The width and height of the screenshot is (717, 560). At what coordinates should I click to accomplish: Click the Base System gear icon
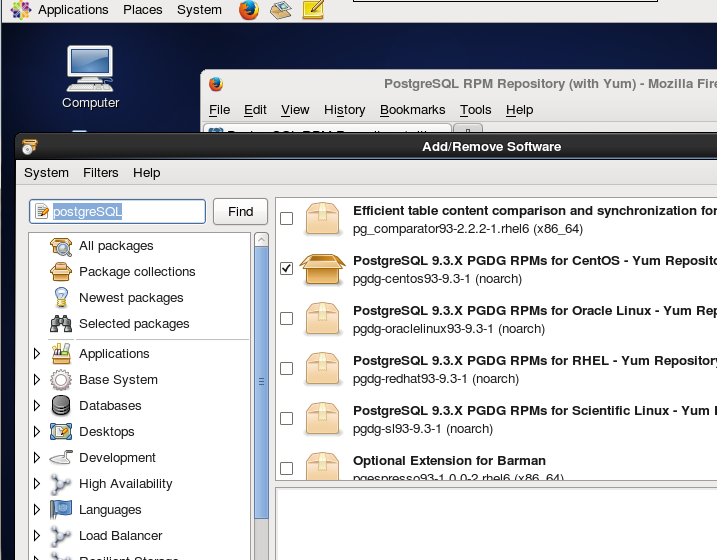click(x=61, y=380)
